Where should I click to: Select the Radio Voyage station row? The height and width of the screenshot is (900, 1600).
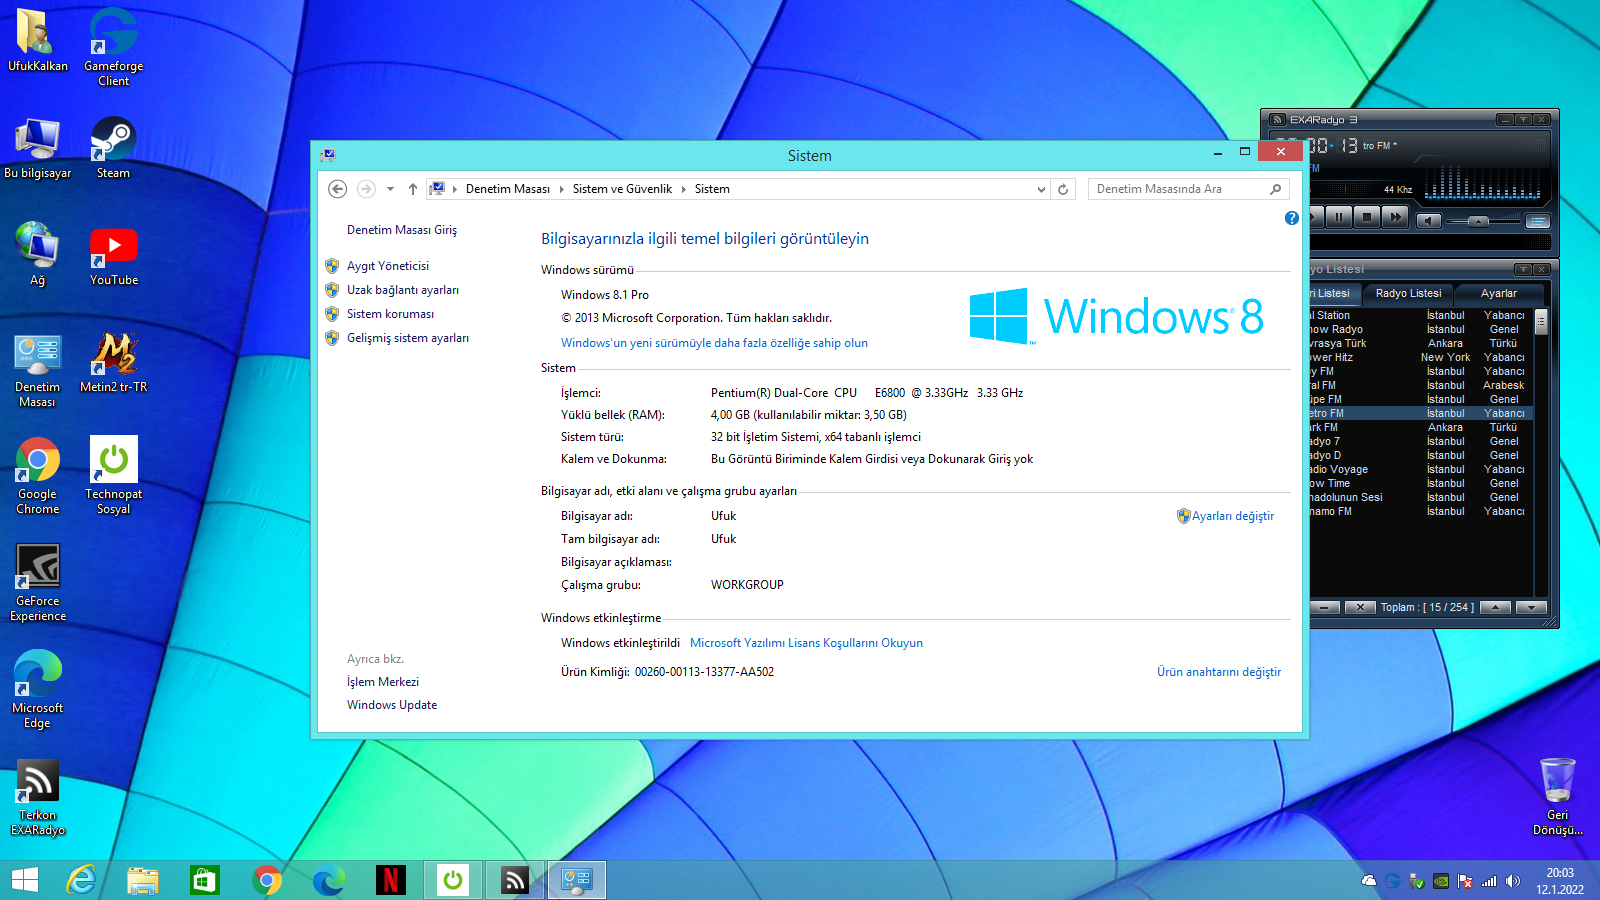[x=1420, y=469]
